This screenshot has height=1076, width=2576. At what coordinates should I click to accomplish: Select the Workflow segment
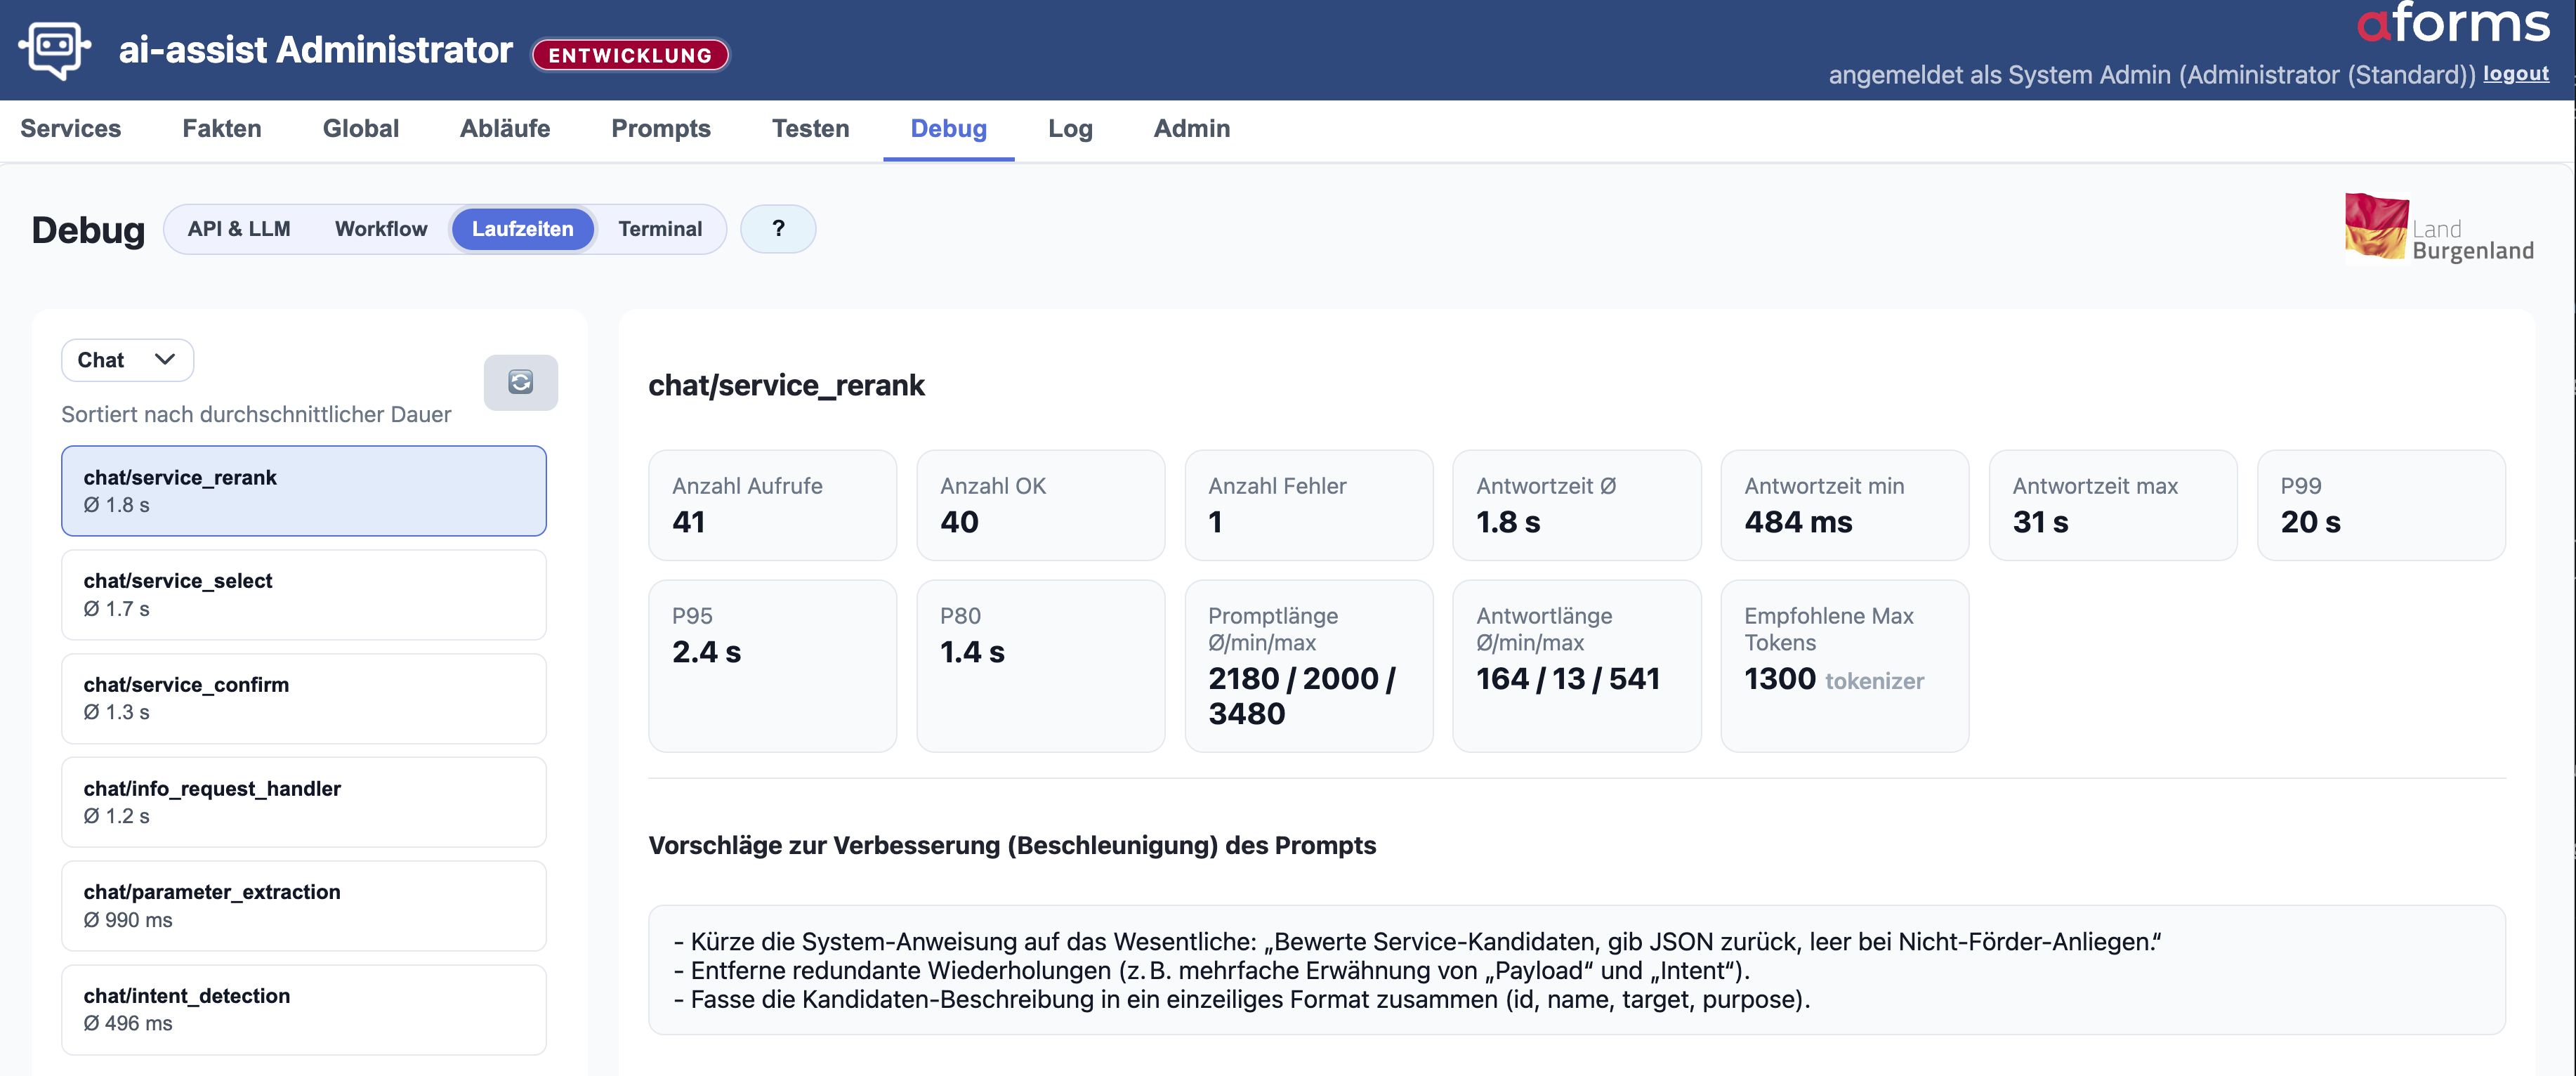(x=381, y=229)
